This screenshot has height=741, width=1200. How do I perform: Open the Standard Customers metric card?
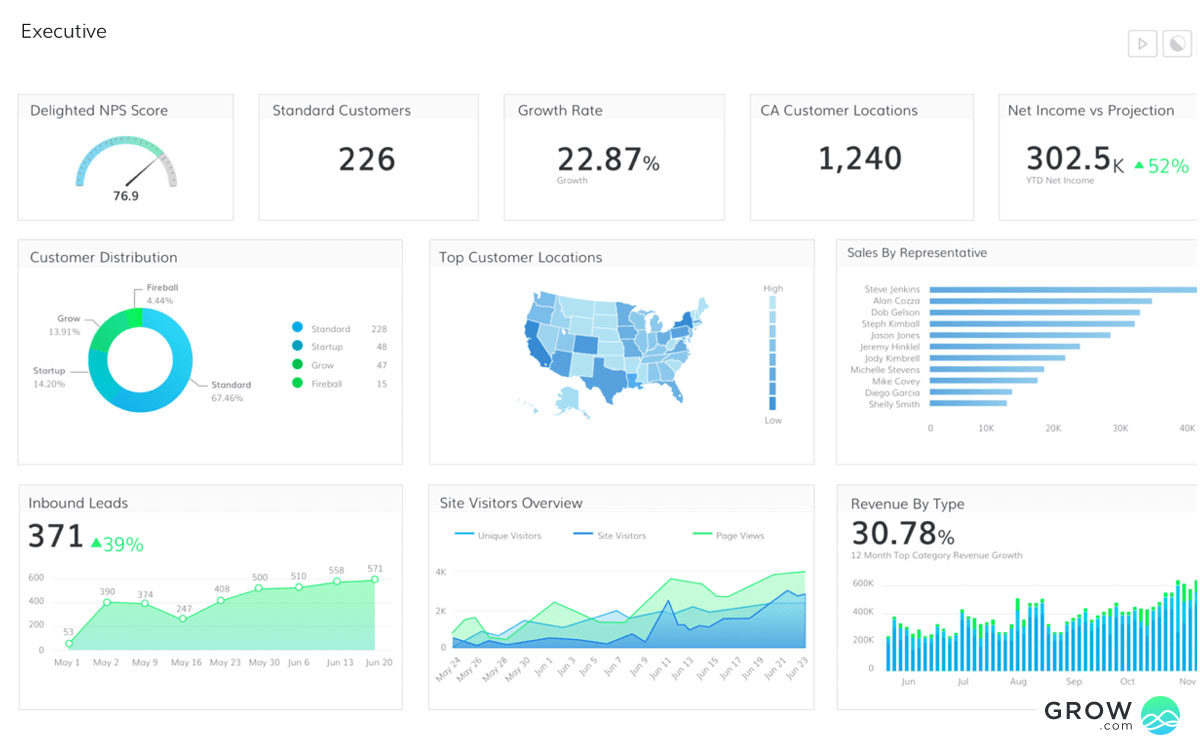tap(367, 158)
